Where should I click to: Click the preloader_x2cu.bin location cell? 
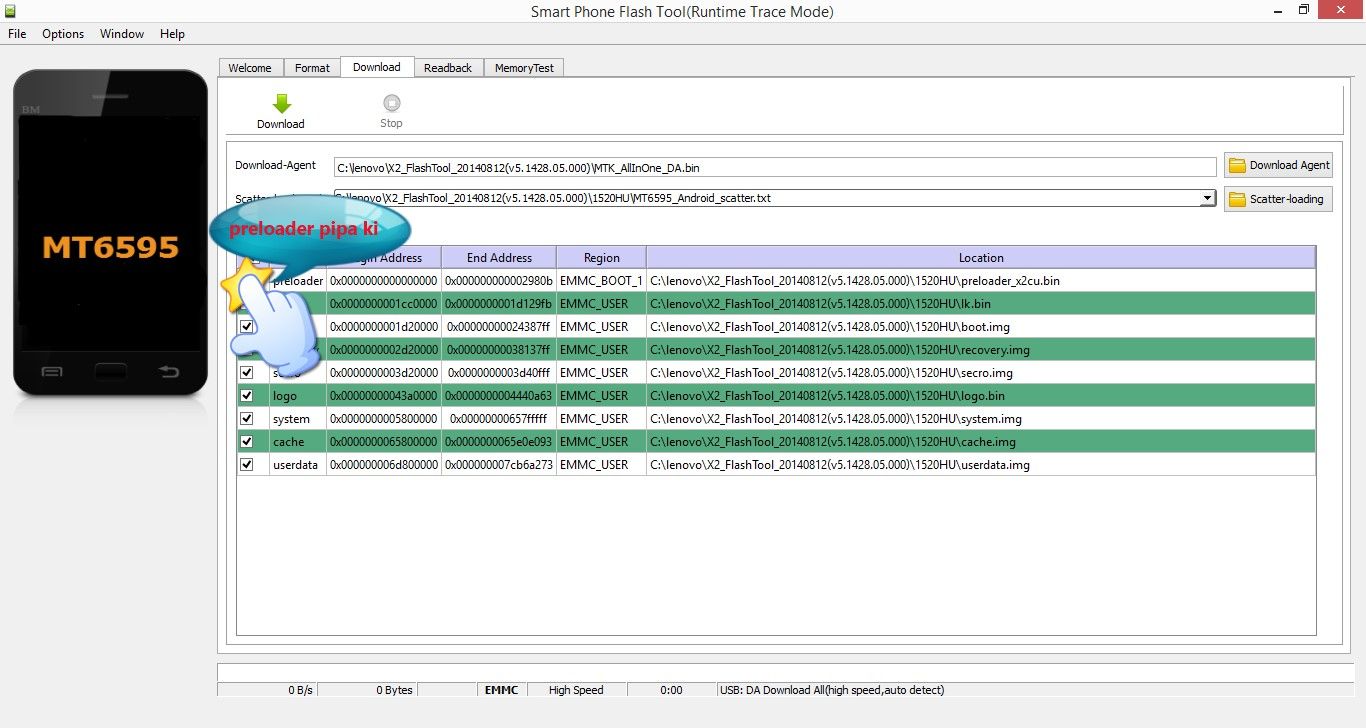pyautogui.click(x=981, y=280)
